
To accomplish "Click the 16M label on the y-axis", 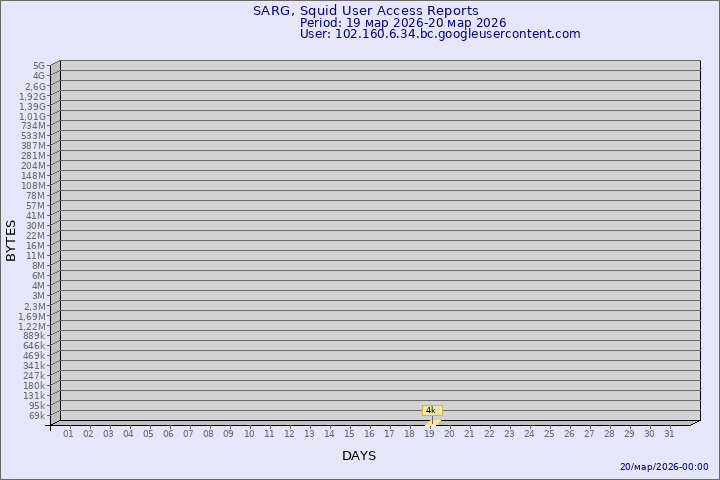I will [36, 246].
